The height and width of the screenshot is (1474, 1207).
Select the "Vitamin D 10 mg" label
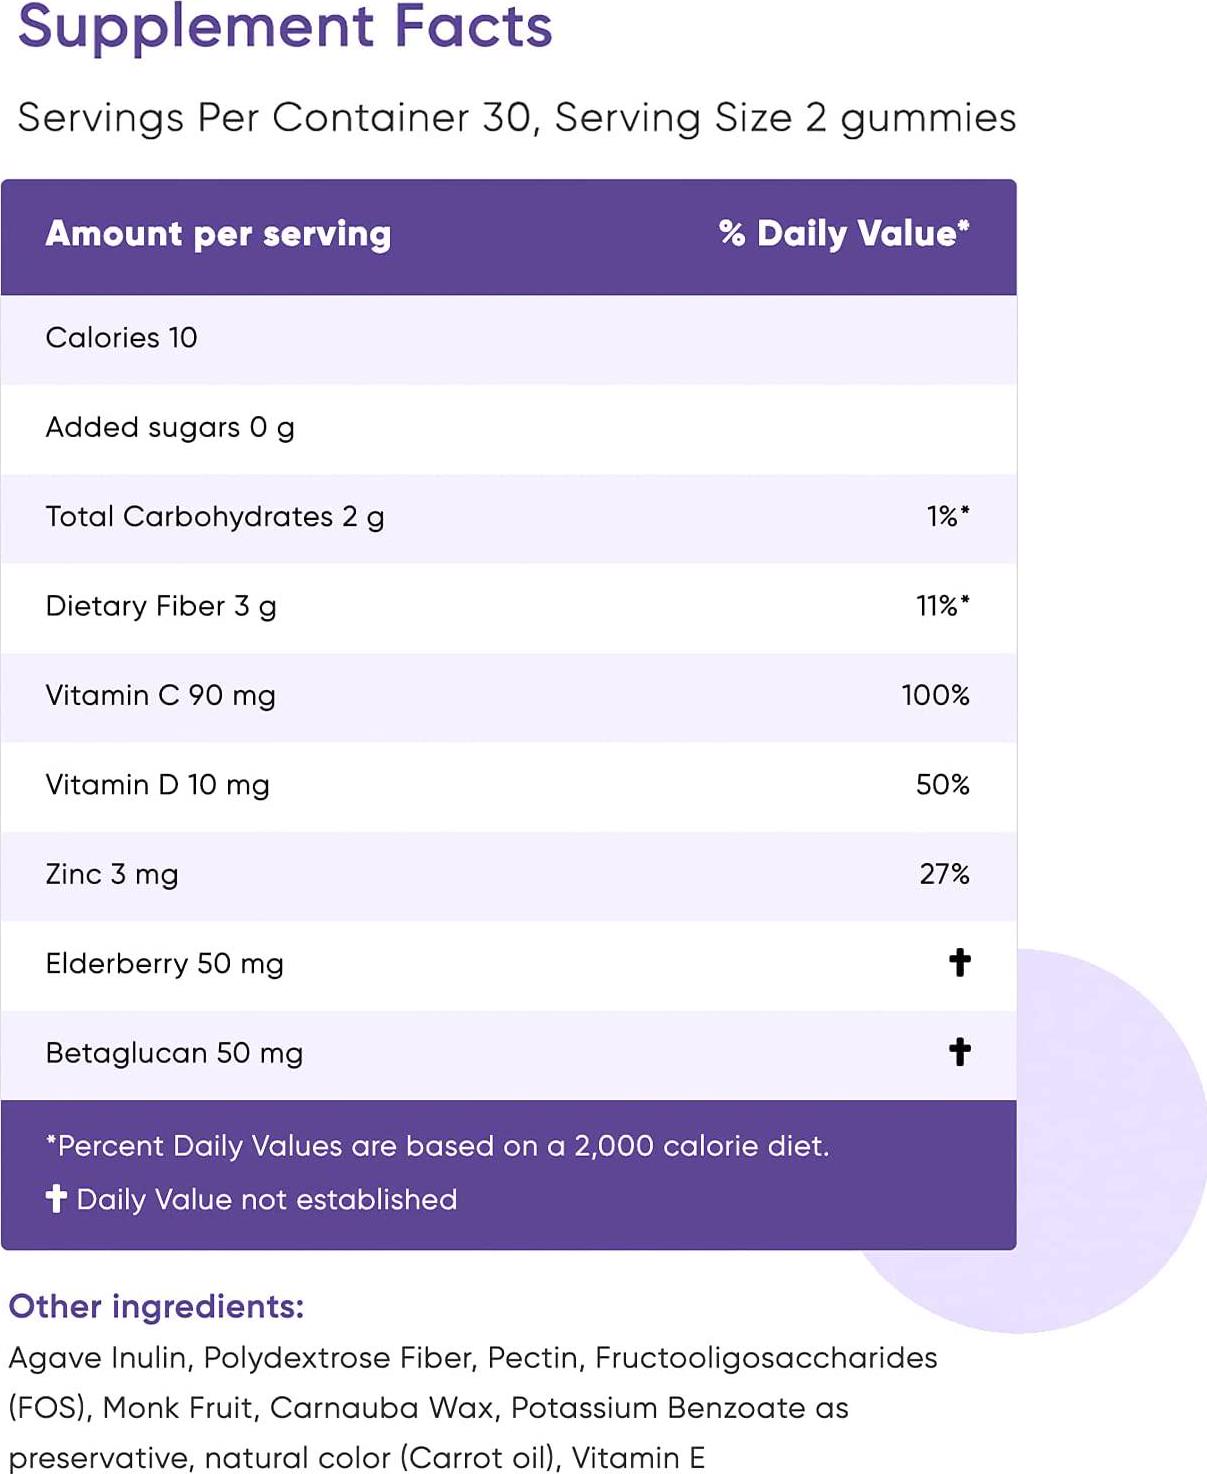tap(157, 785)
